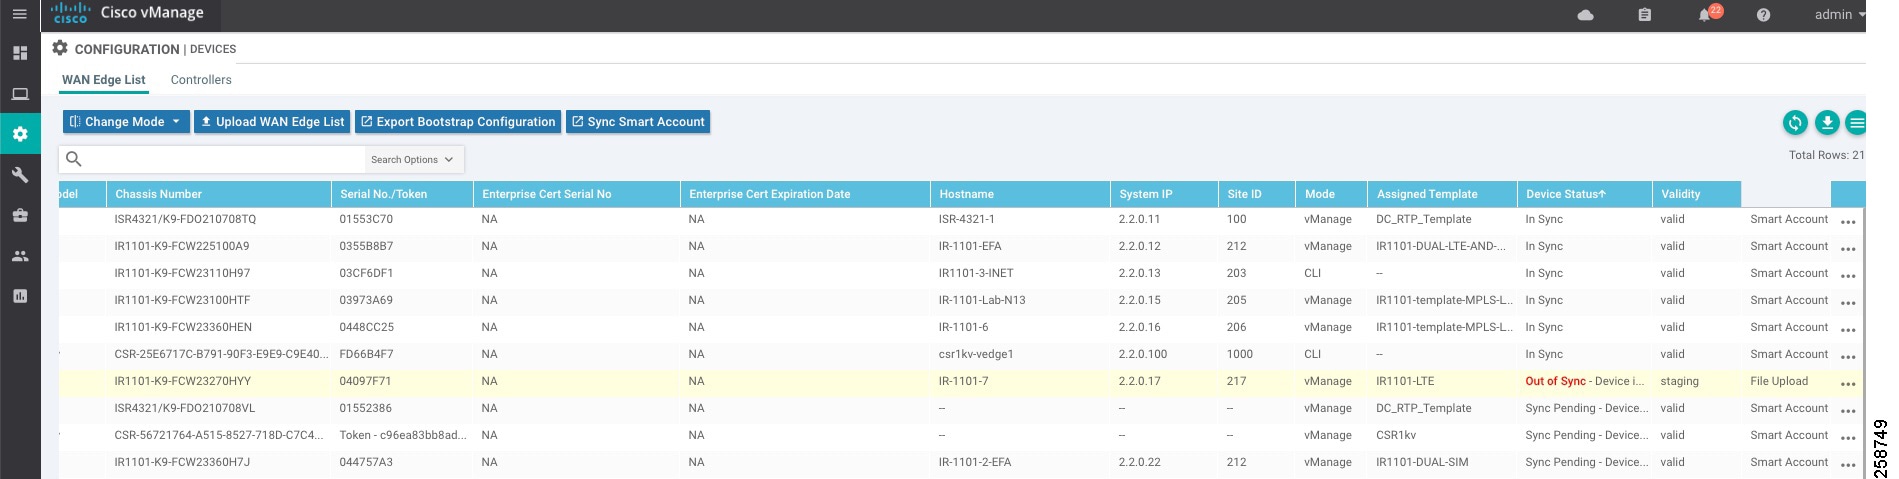
Task: Click hostname IR-1101-Lab-N13
Action: [x=982, y=300]
